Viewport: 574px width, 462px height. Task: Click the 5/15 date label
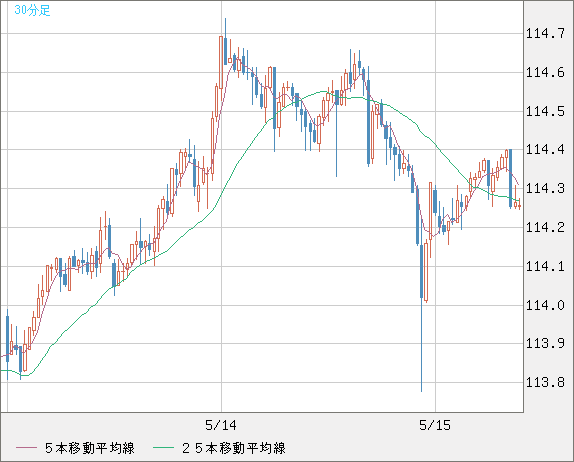pos(435,425)
